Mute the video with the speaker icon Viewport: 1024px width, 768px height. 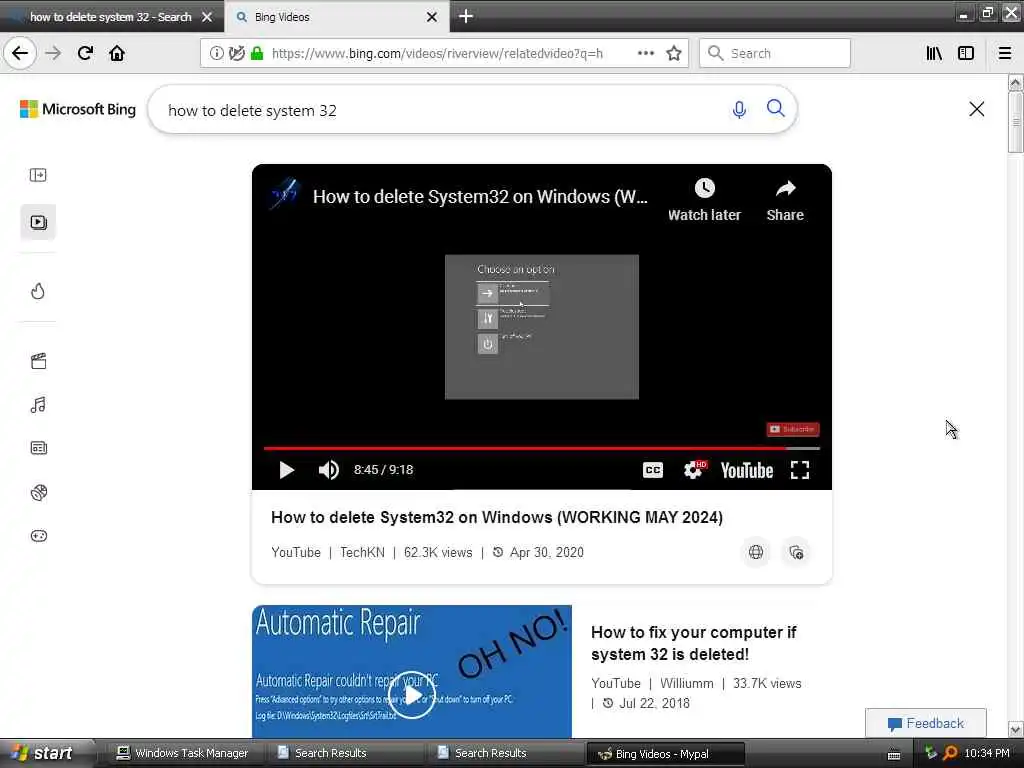pyautogui.click(x=328, y=470)
